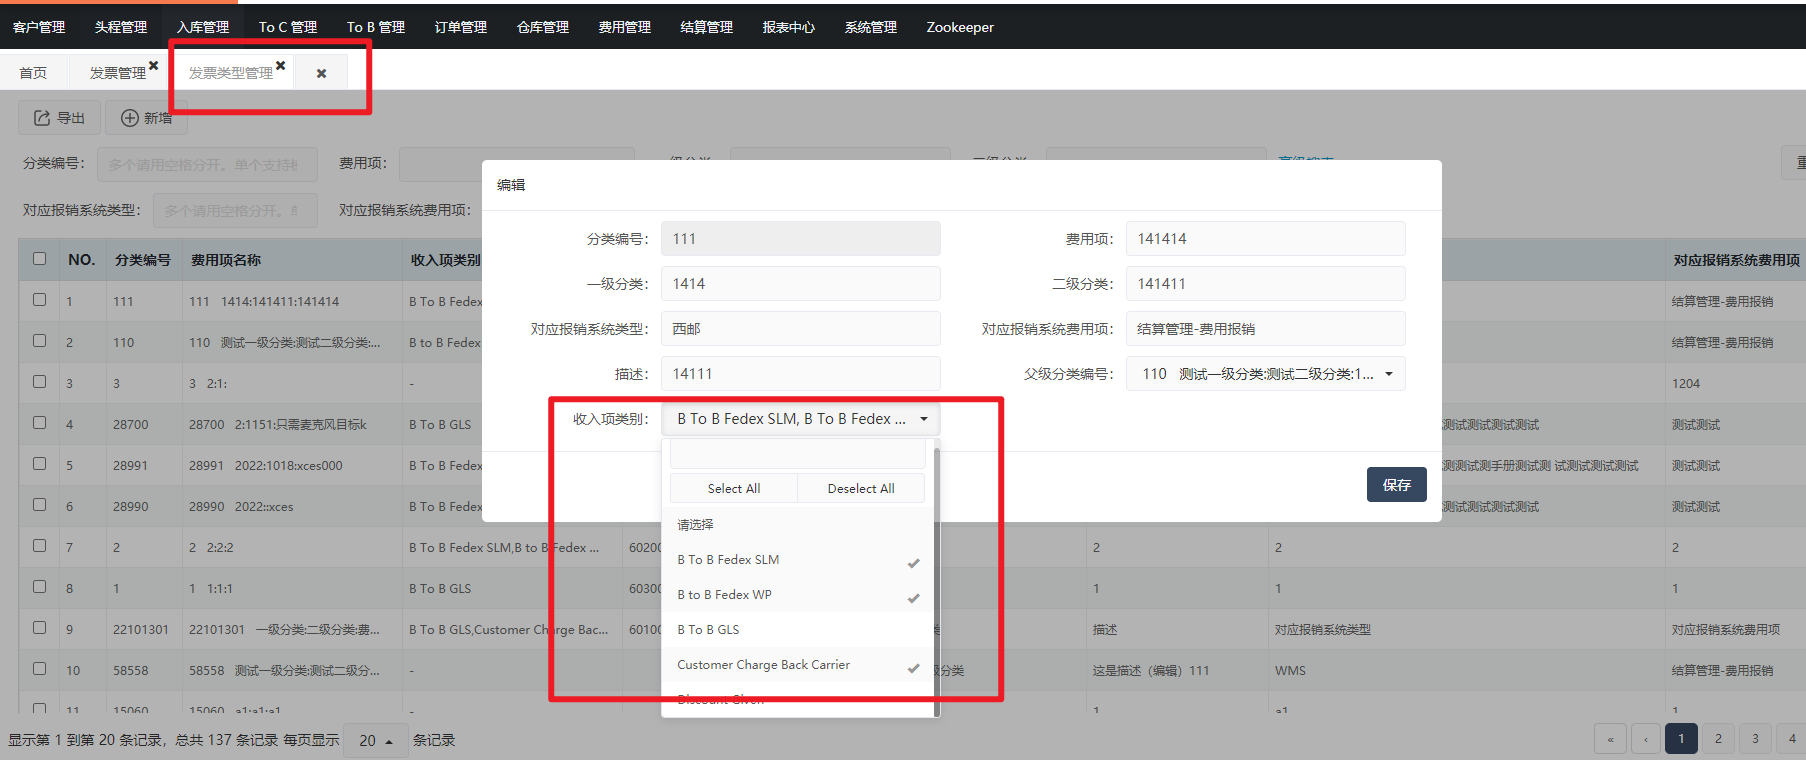Go to previous page with the pagination arrow

tap(1646, 739)
